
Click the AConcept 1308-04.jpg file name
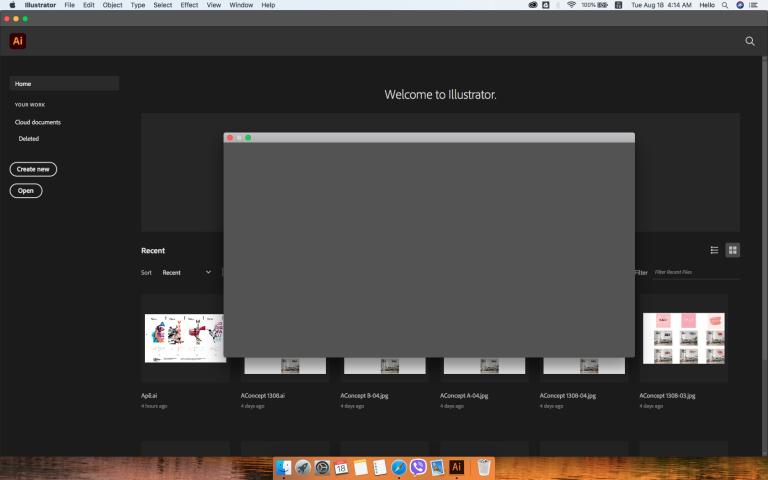click(568, 395)
